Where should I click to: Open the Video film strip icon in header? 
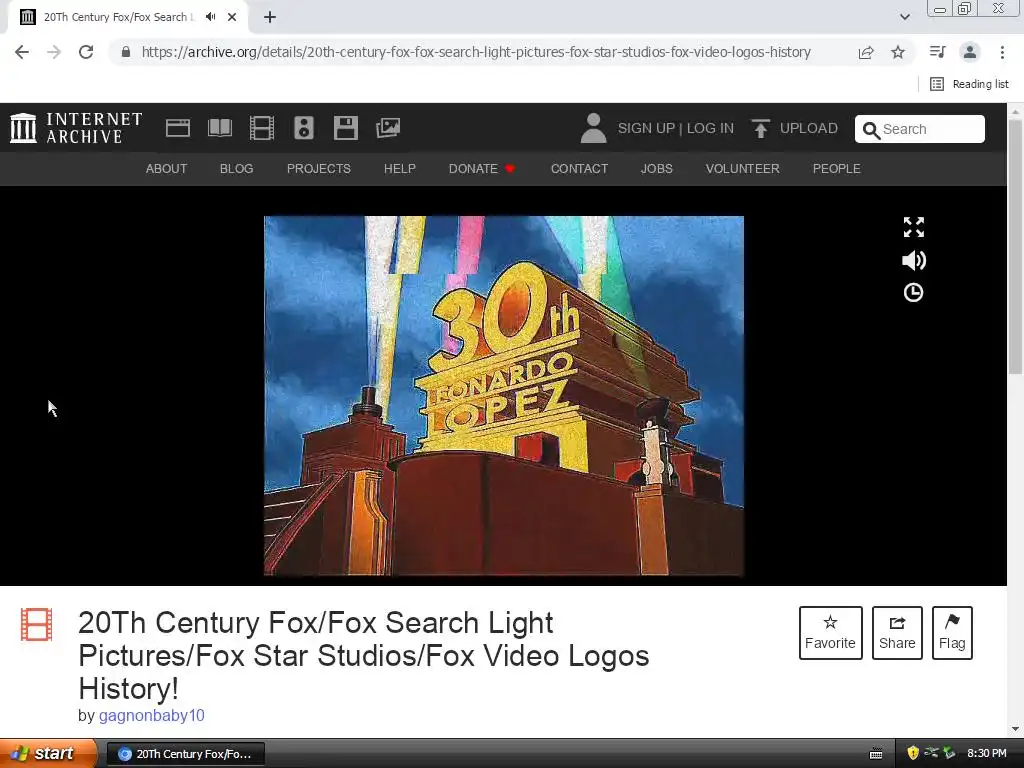(262, 128)
